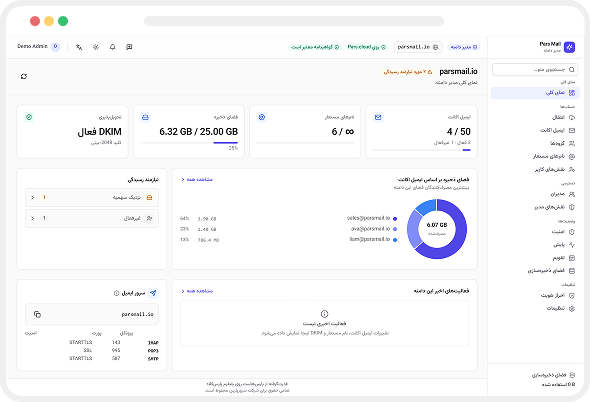Open the نمای کلی overview menu item
Image resolution: width=590 pixels, height=402 pixels.
(535, 93)
